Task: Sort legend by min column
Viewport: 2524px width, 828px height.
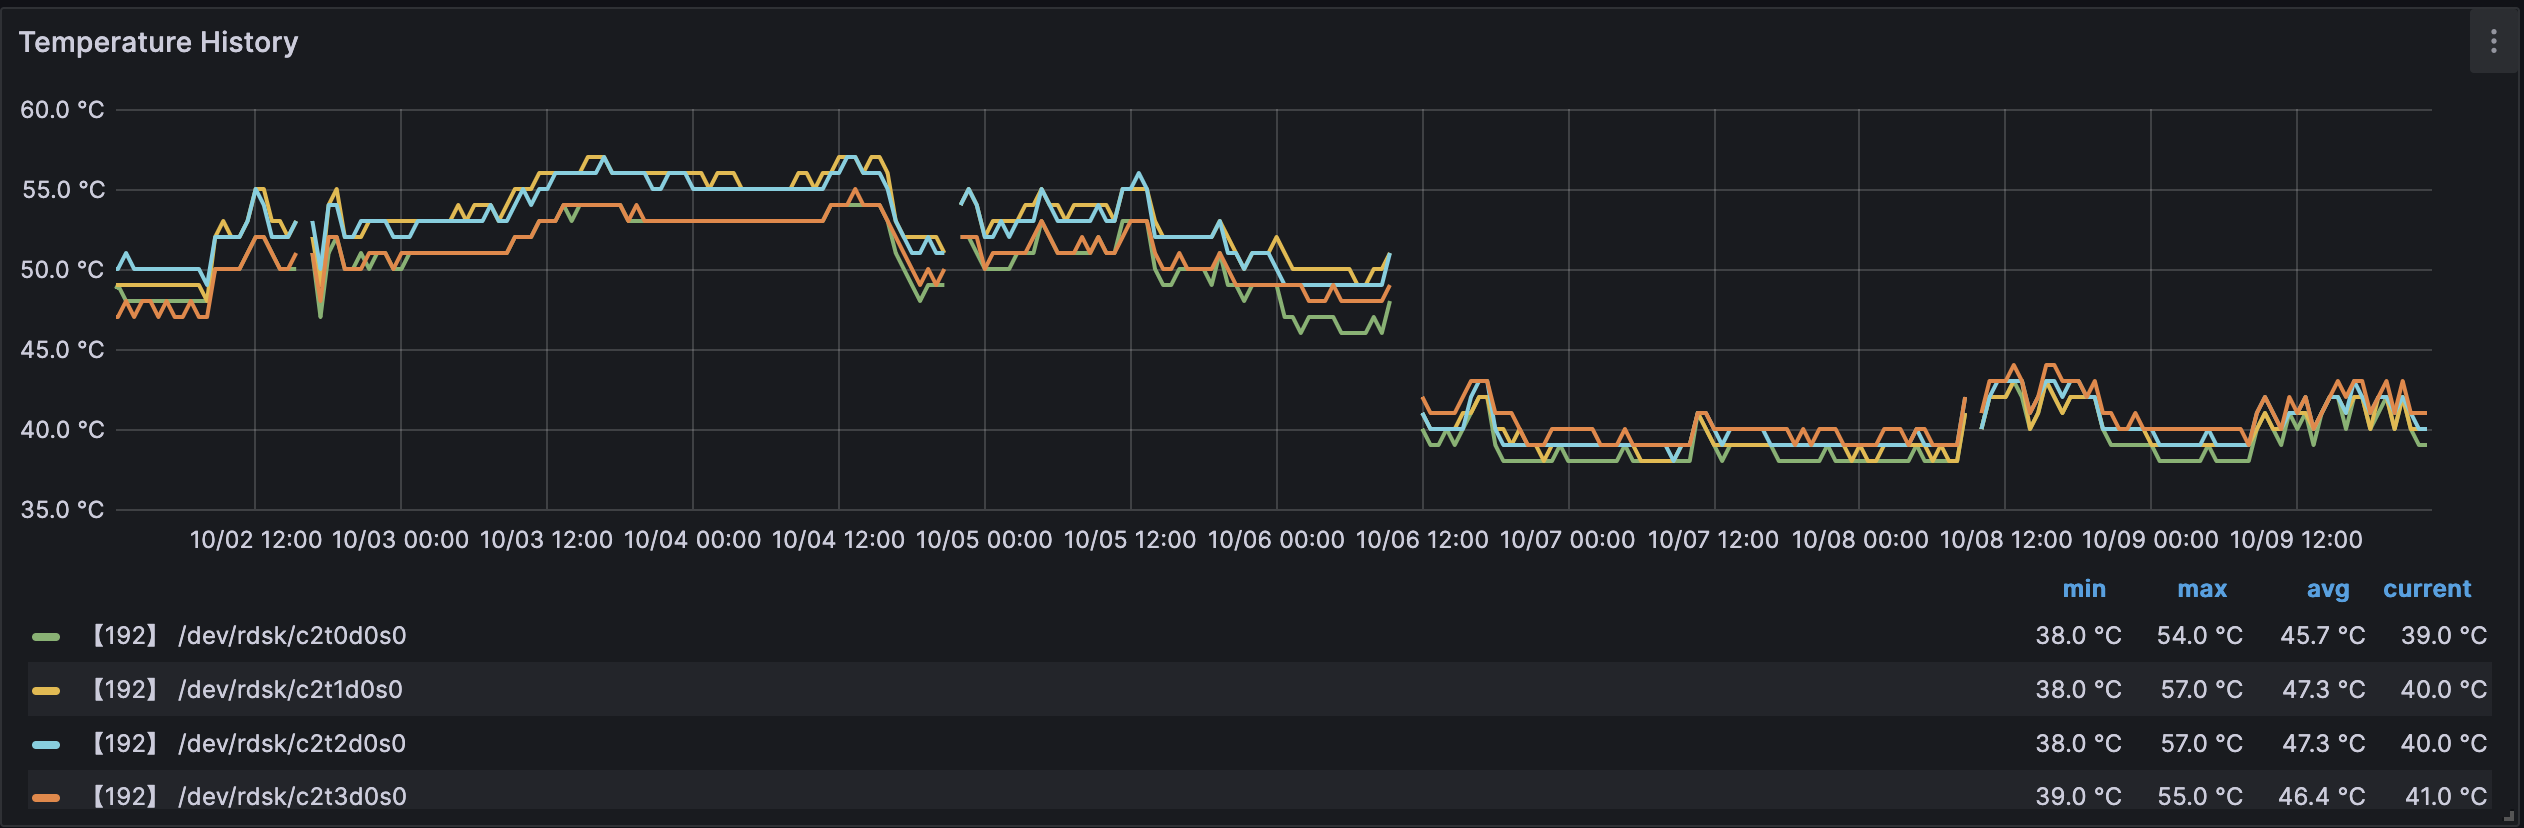Action: pyautogui.click(x=2083, y=589)
